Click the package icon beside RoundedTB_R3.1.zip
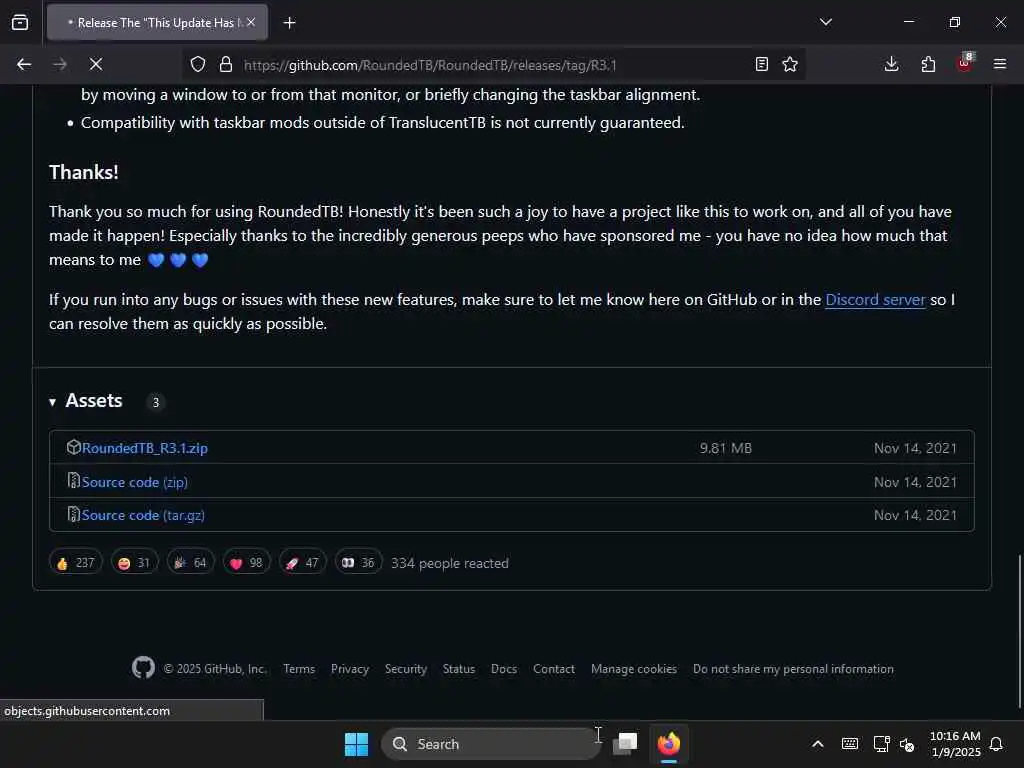Screen dimensions: 1024x768 pos(73,447)
